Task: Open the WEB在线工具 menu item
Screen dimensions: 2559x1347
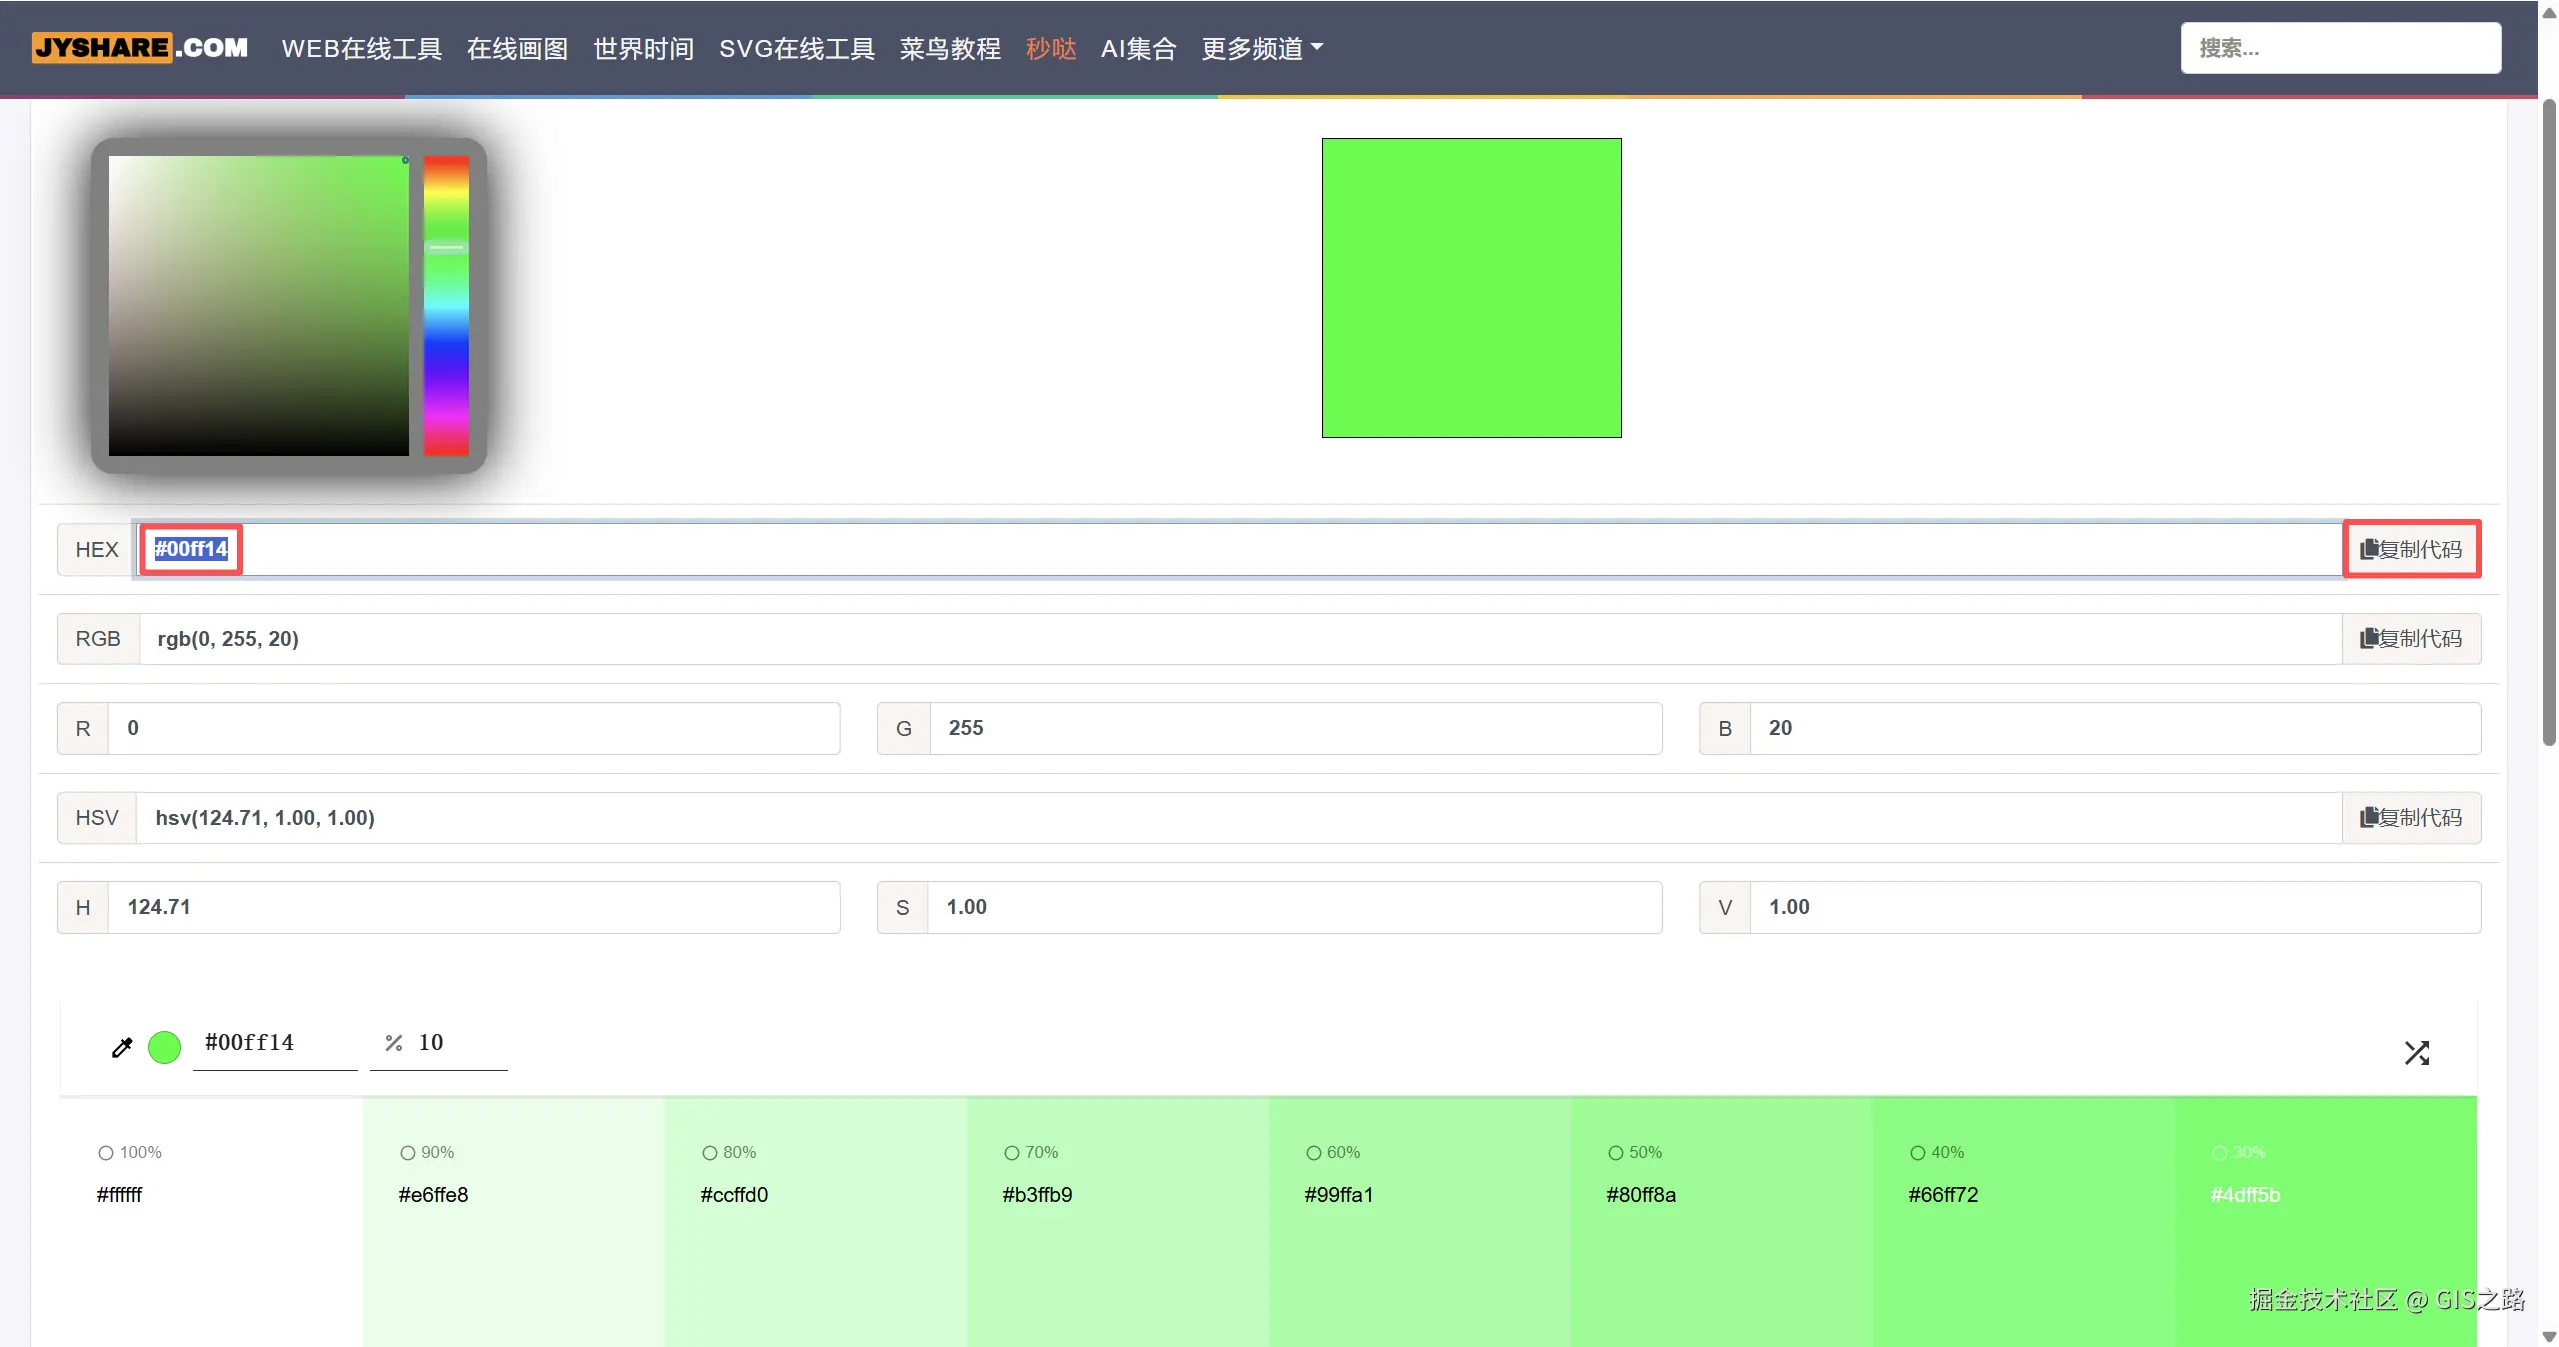Action: (361, 48)
